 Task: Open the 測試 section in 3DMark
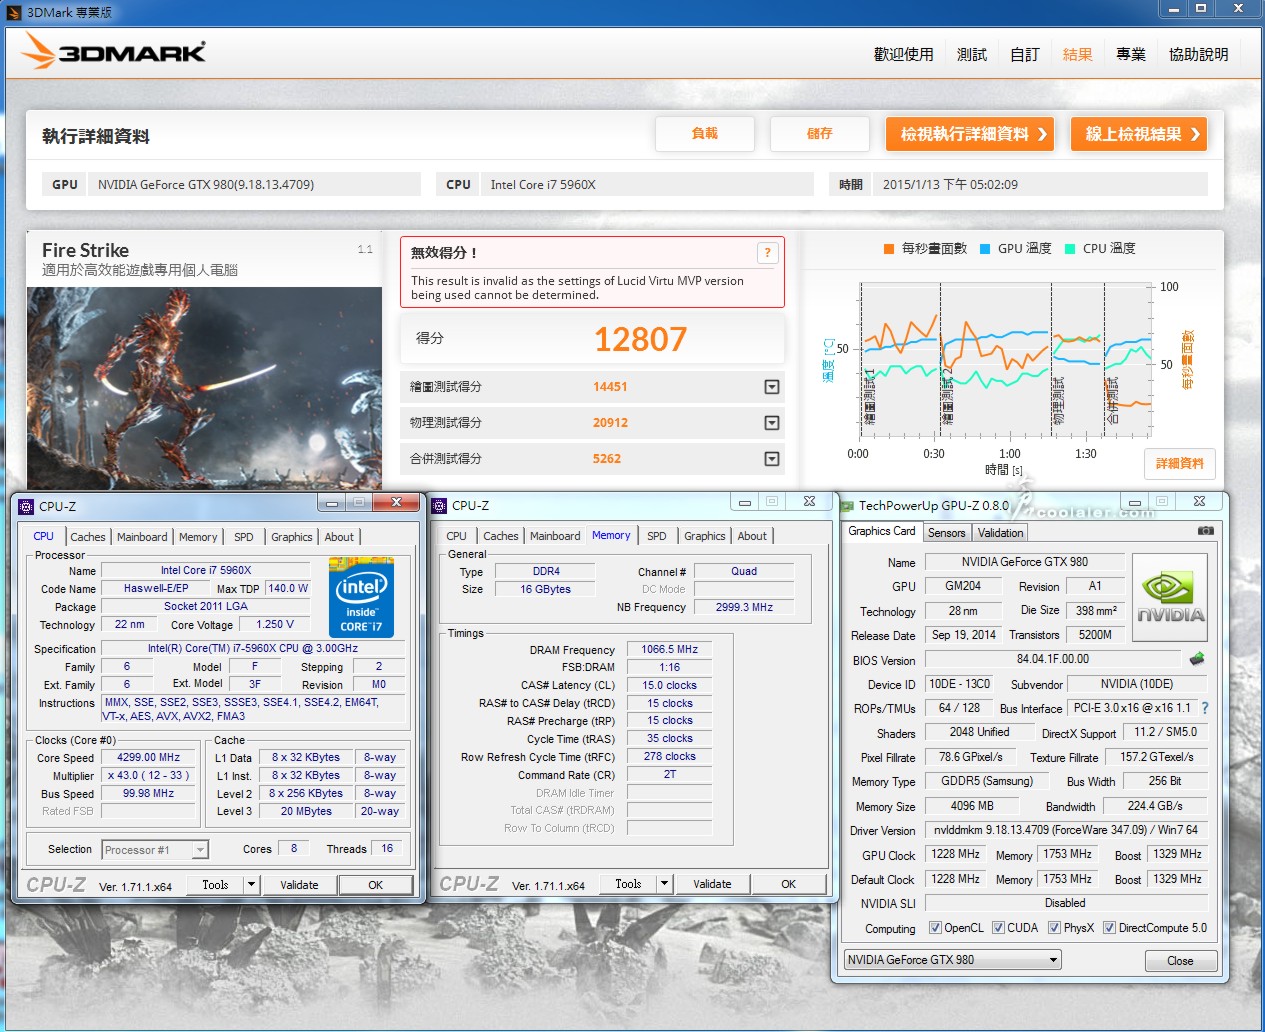pyautogui.click(x=972, y=55)
